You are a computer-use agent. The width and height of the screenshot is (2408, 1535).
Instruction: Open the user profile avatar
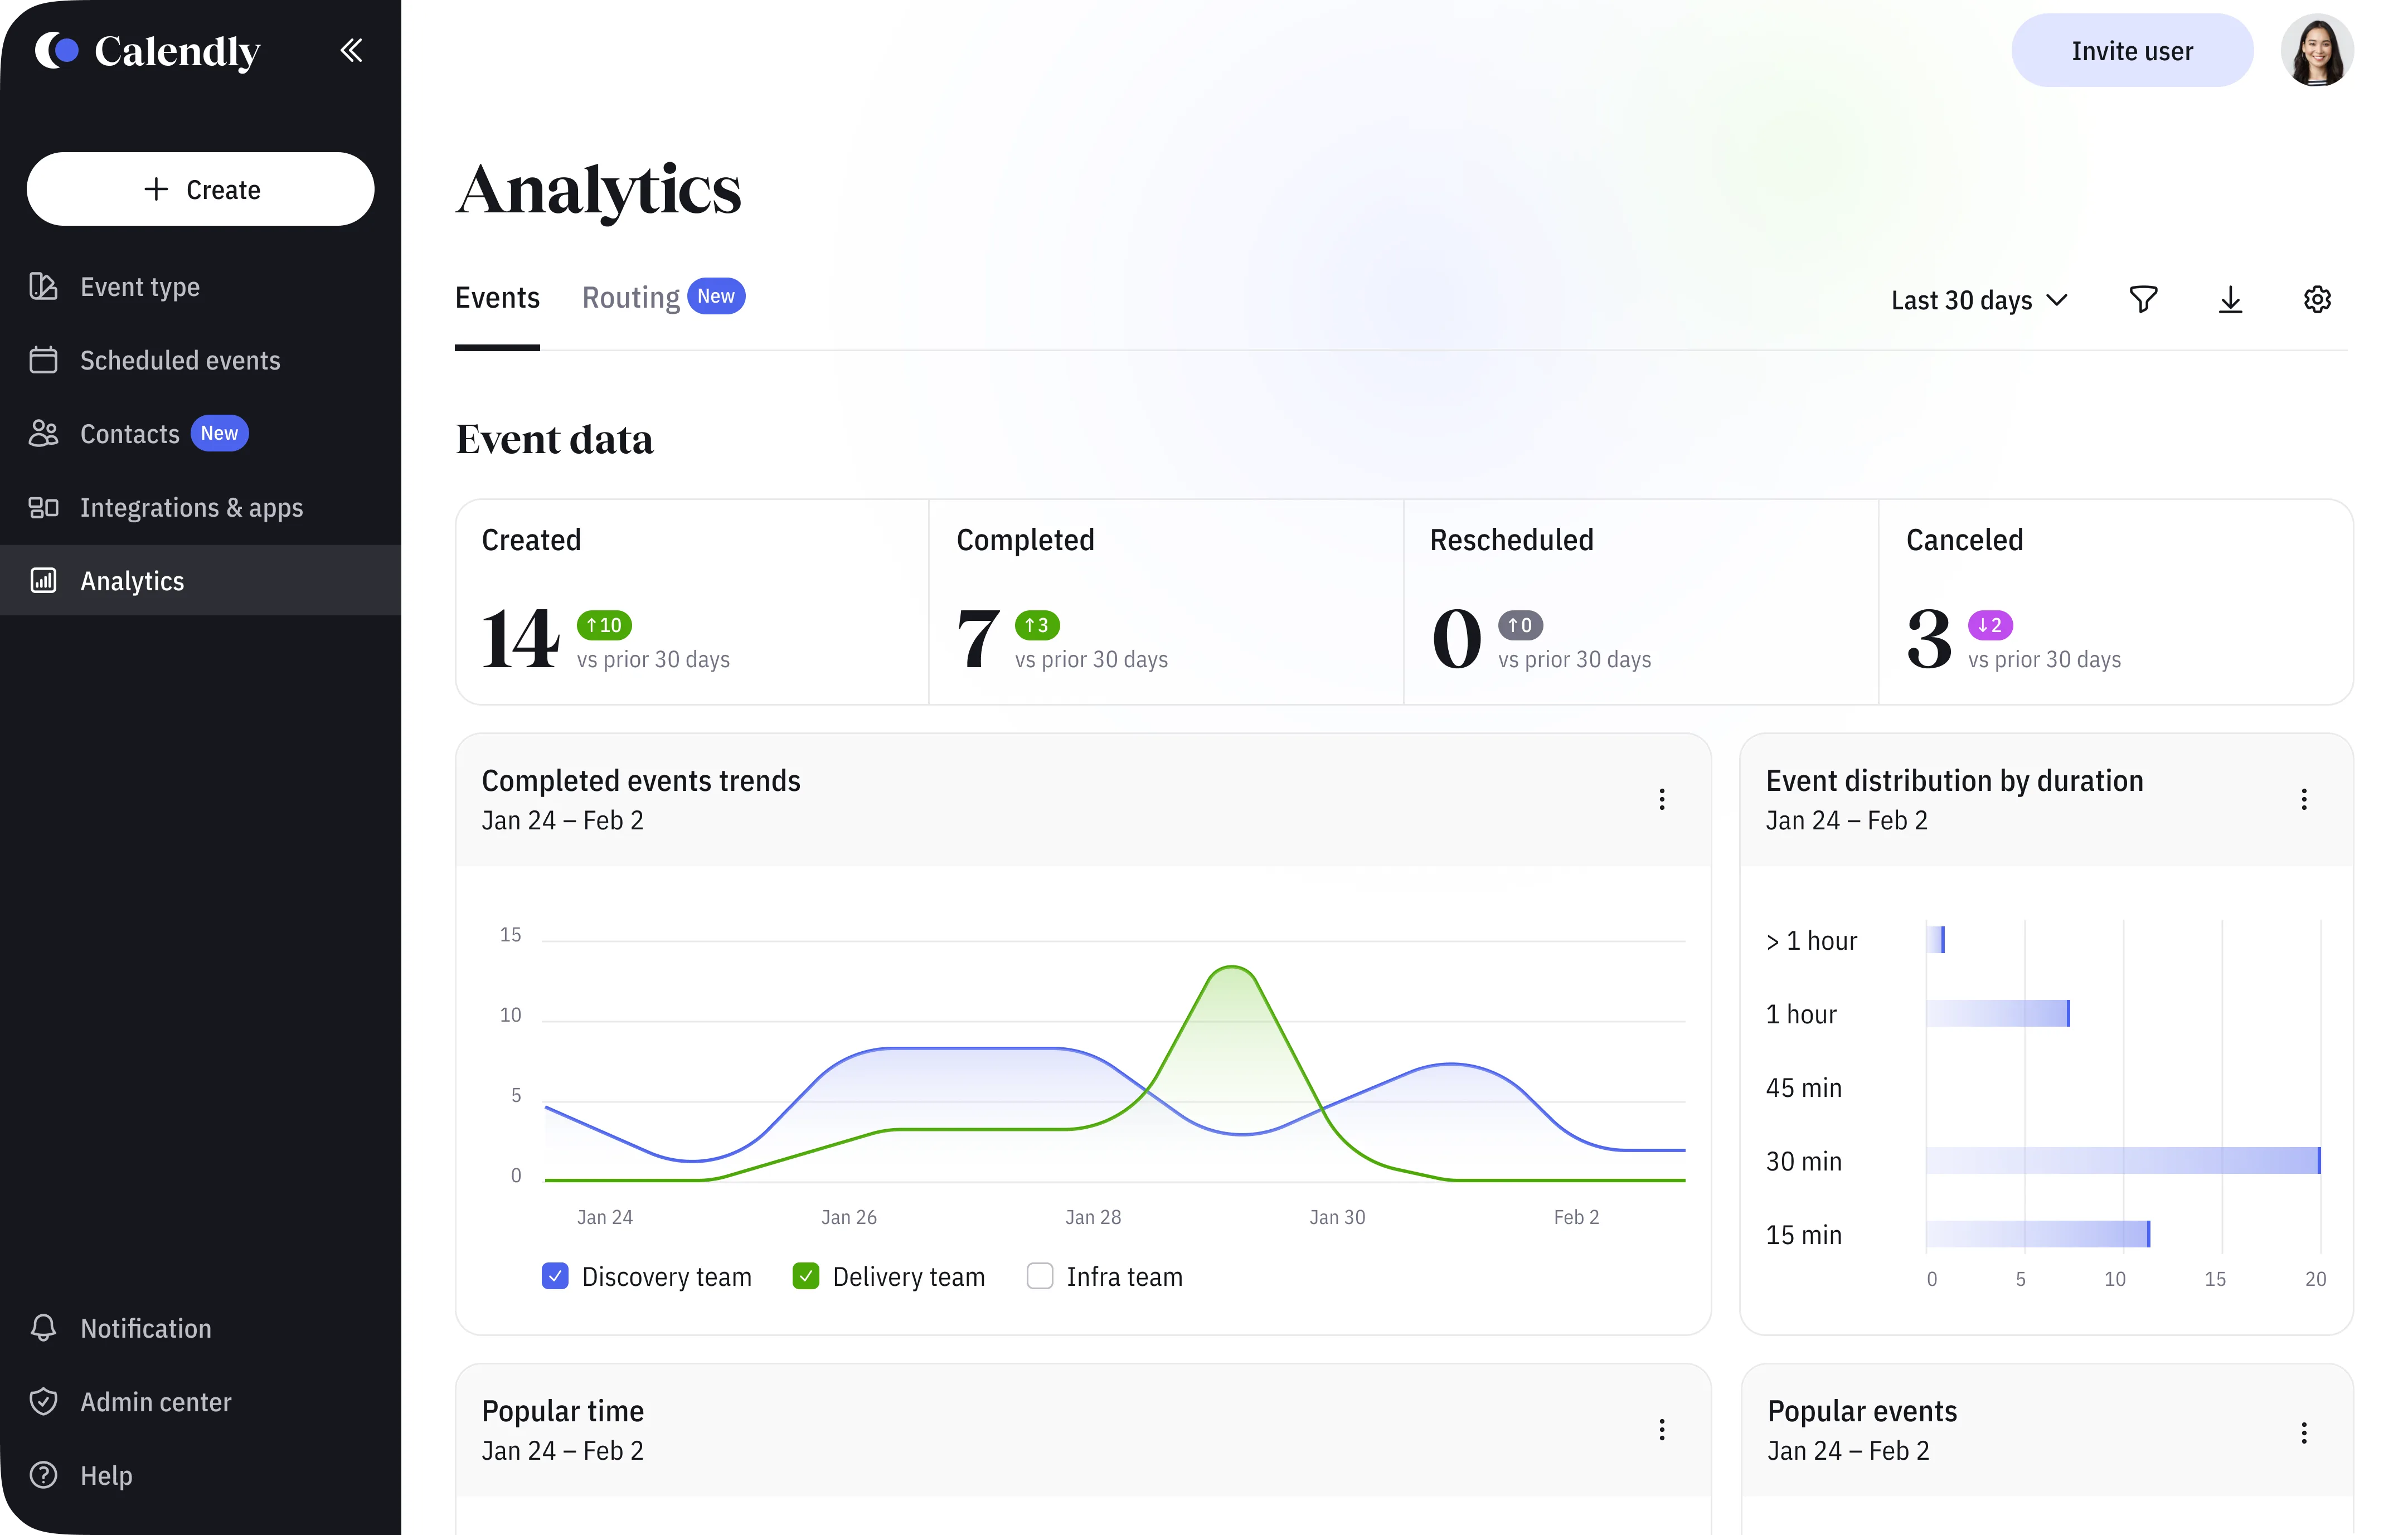[2317, 50]
